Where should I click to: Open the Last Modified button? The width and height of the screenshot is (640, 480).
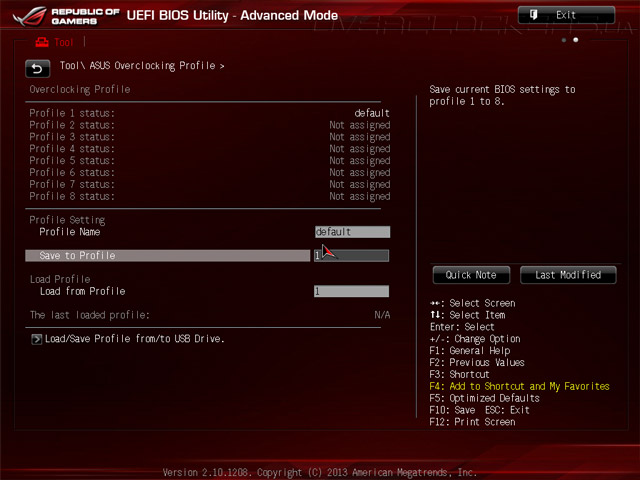click(568, 275)
